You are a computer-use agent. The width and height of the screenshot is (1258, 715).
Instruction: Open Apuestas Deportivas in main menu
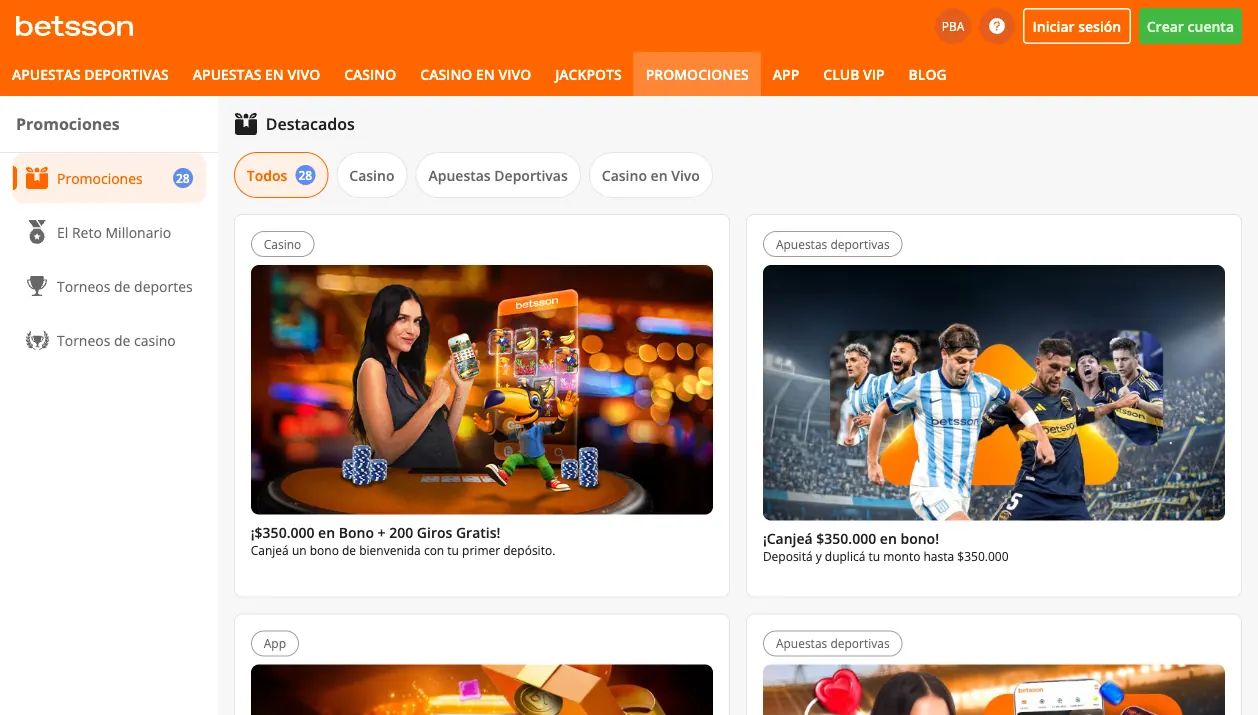[x=90, y=75]
